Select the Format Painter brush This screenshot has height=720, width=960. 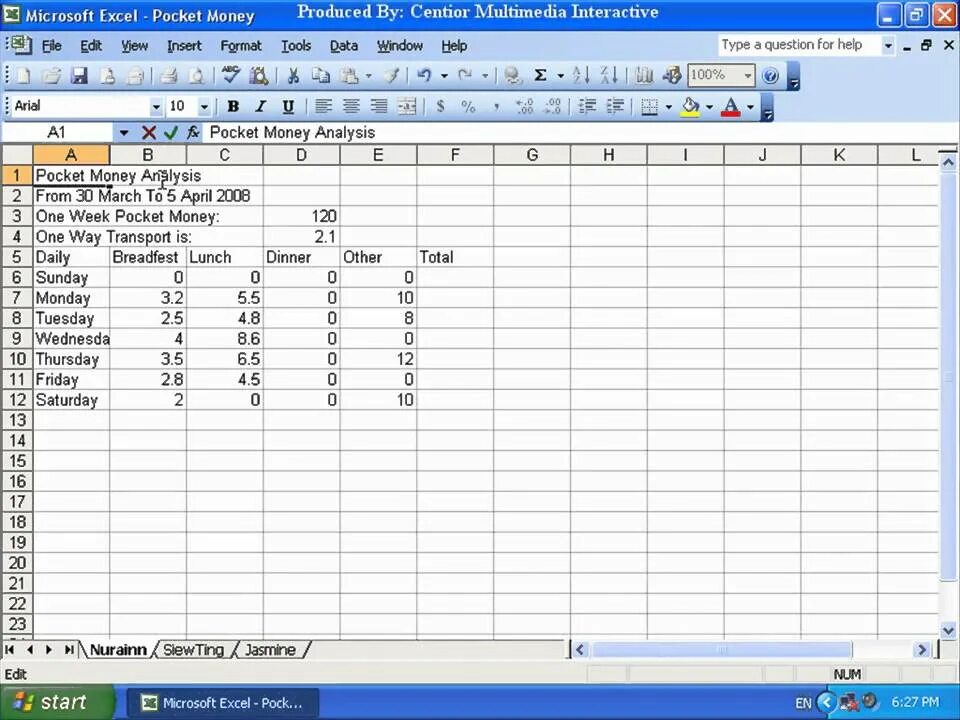(391, 75)
